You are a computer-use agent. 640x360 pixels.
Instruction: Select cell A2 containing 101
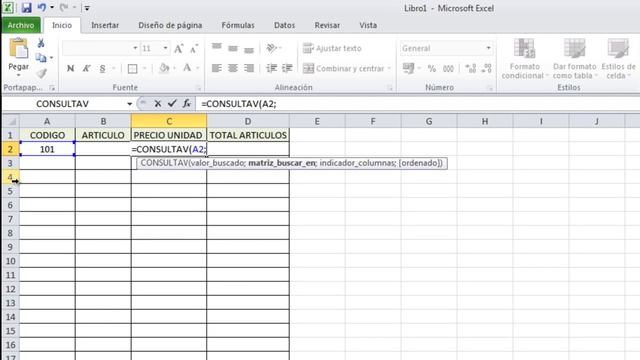[x=47, y=149]
